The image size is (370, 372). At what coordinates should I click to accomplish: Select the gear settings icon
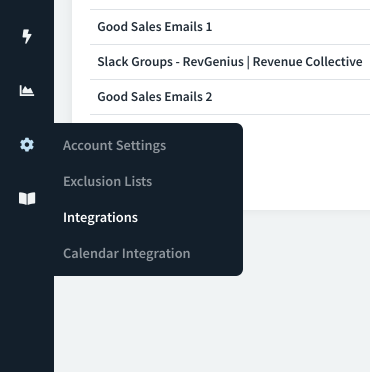point(27,145)
